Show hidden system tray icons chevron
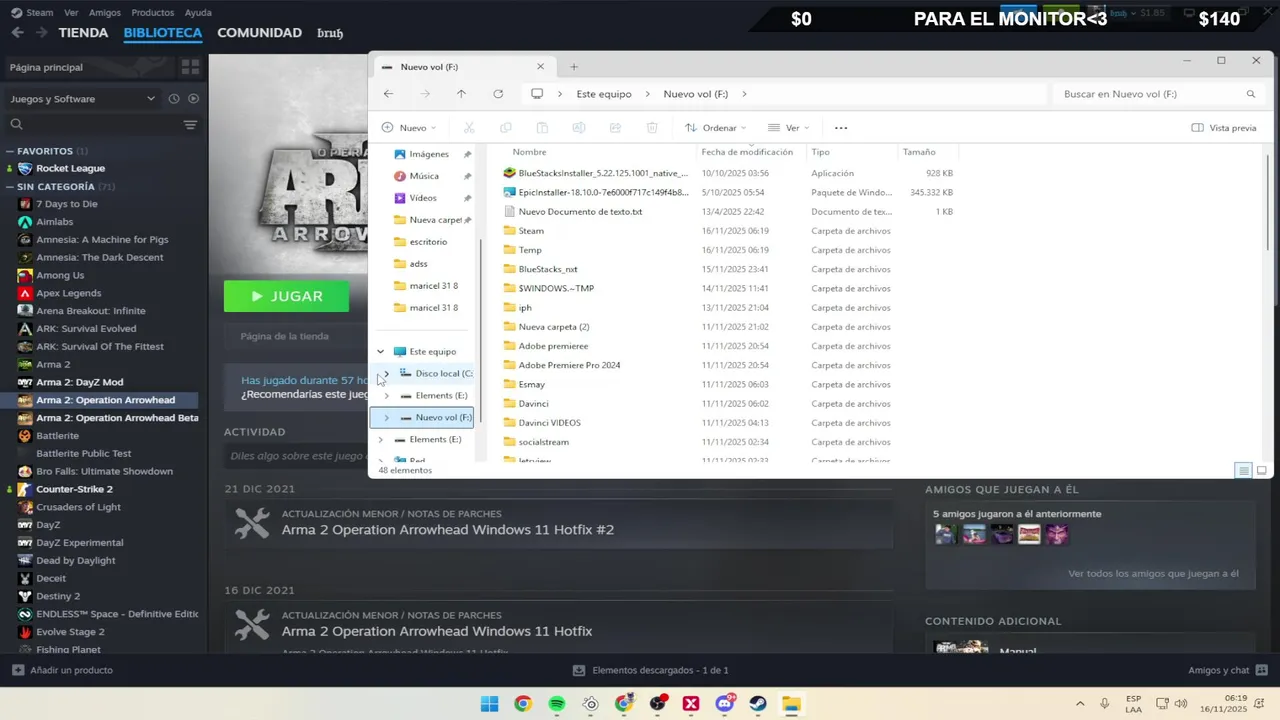Screen dimensions: 1280x720 coord(1080,704)
